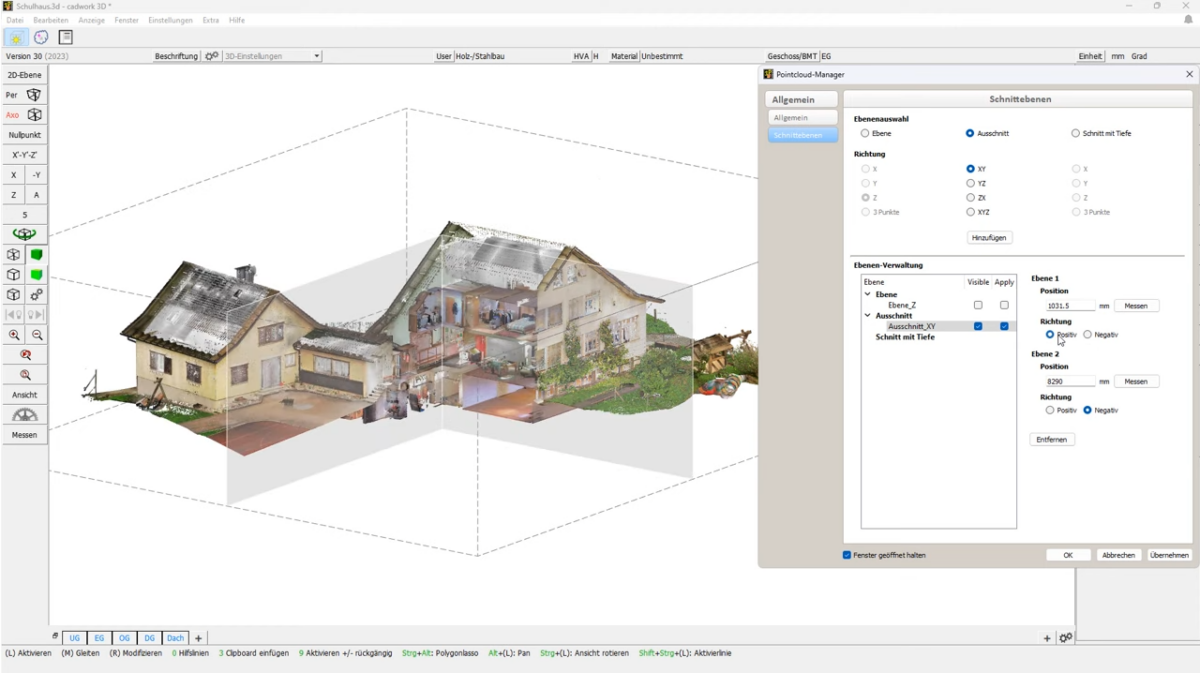Click the Hinzufügen button
This screenshot has width=1200, height=673.
990,238
